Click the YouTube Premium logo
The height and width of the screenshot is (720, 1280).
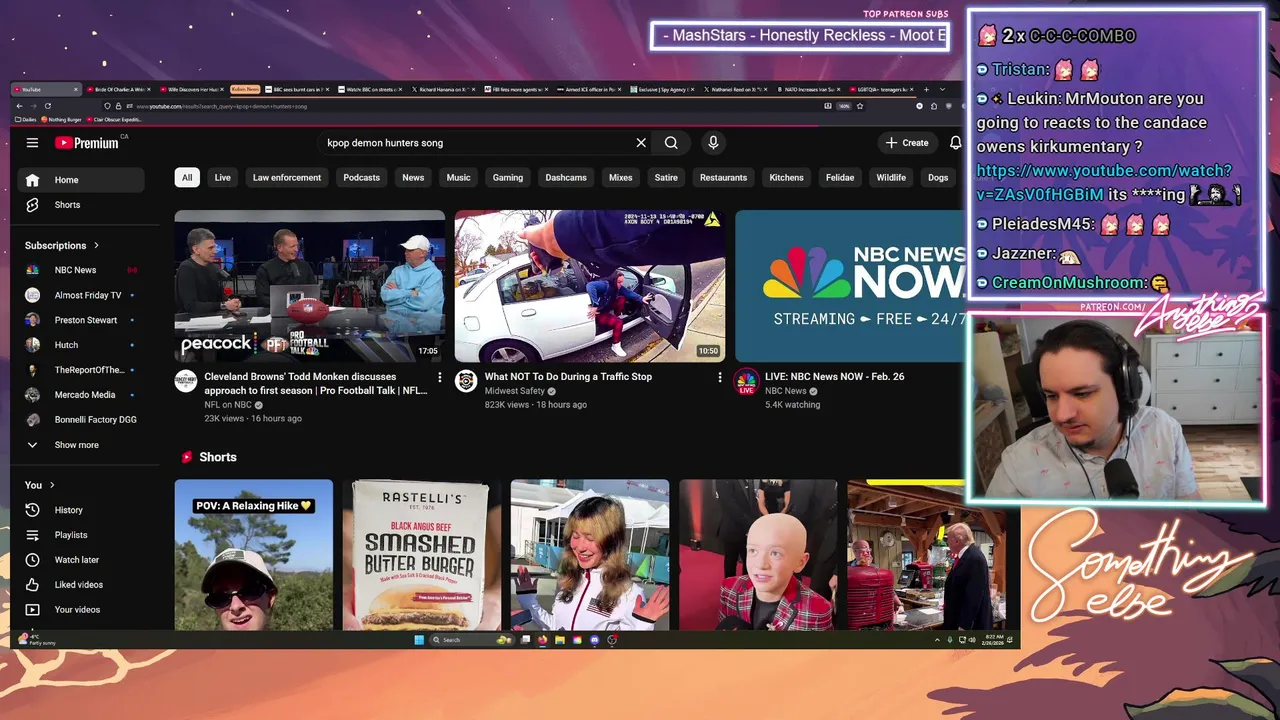87,143
